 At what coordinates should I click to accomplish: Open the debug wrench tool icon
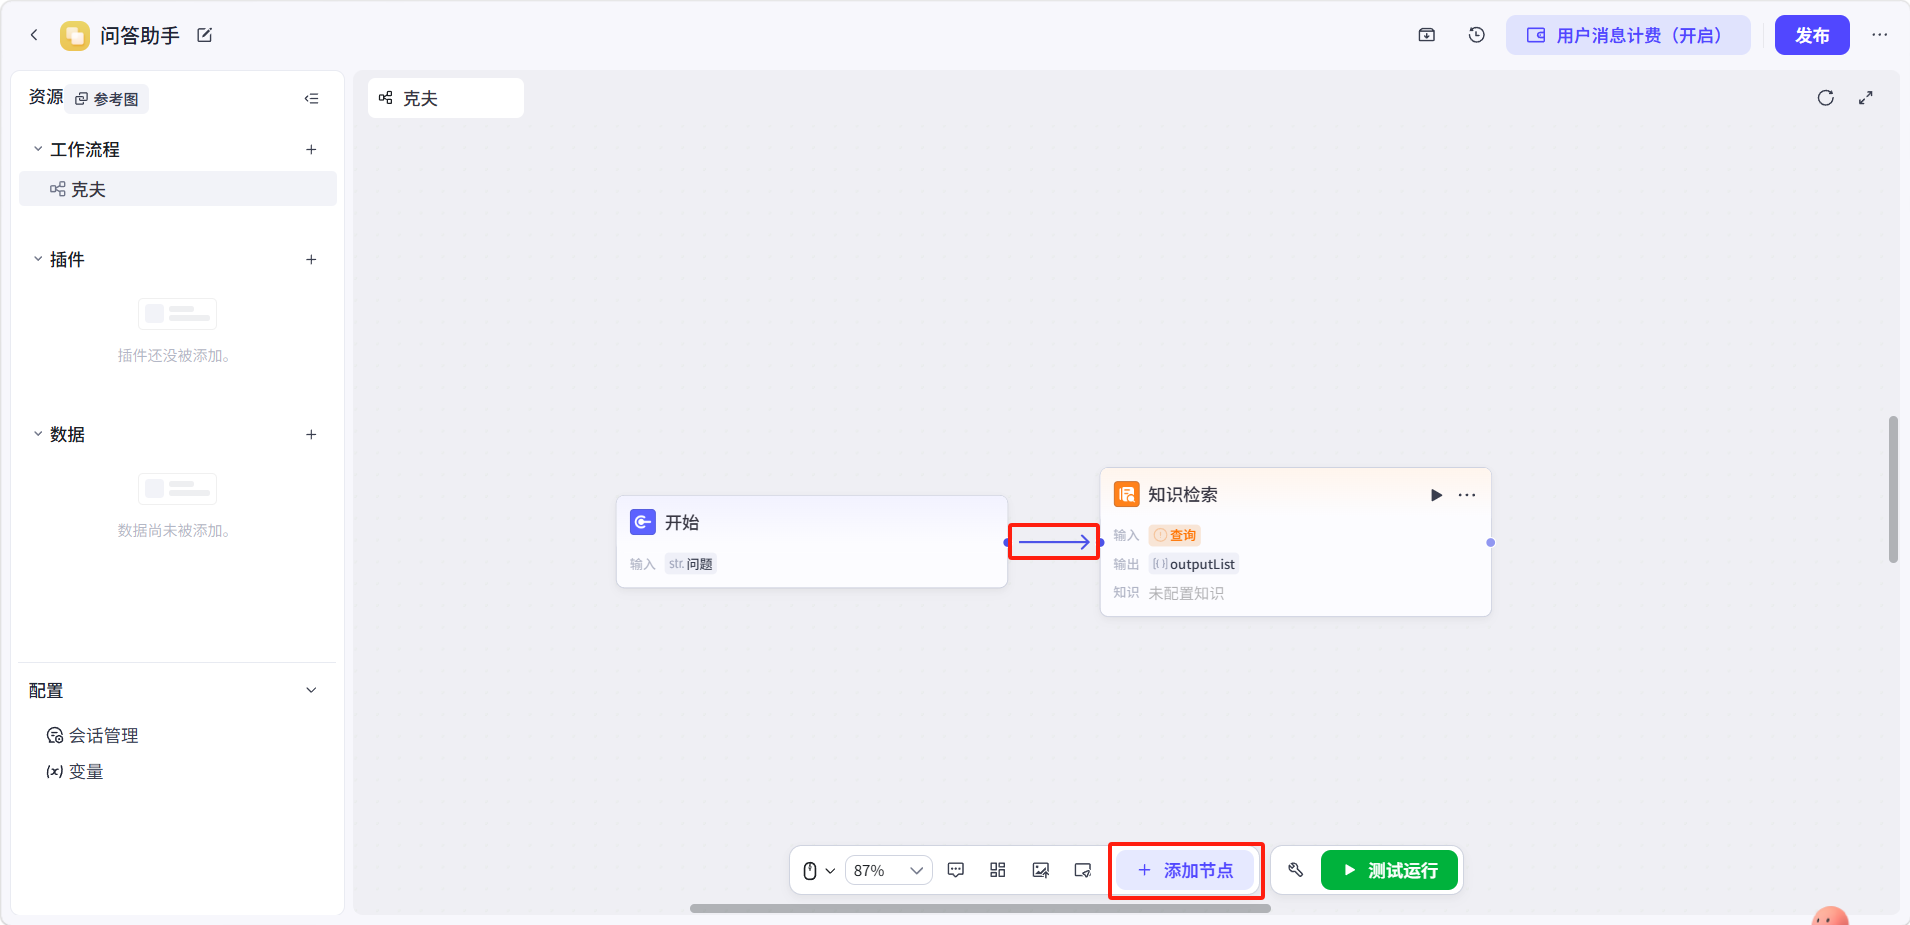click(x=1296, y=870)
